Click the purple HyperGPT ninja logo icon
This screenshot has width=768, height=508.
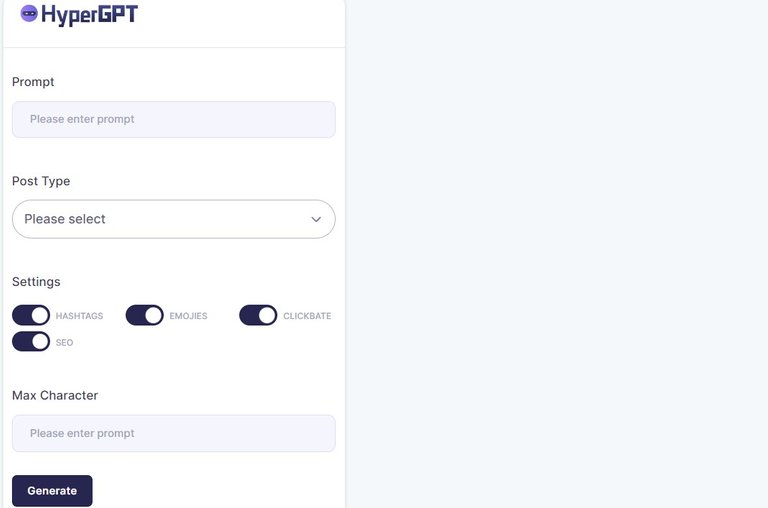[x=29, y=14]
